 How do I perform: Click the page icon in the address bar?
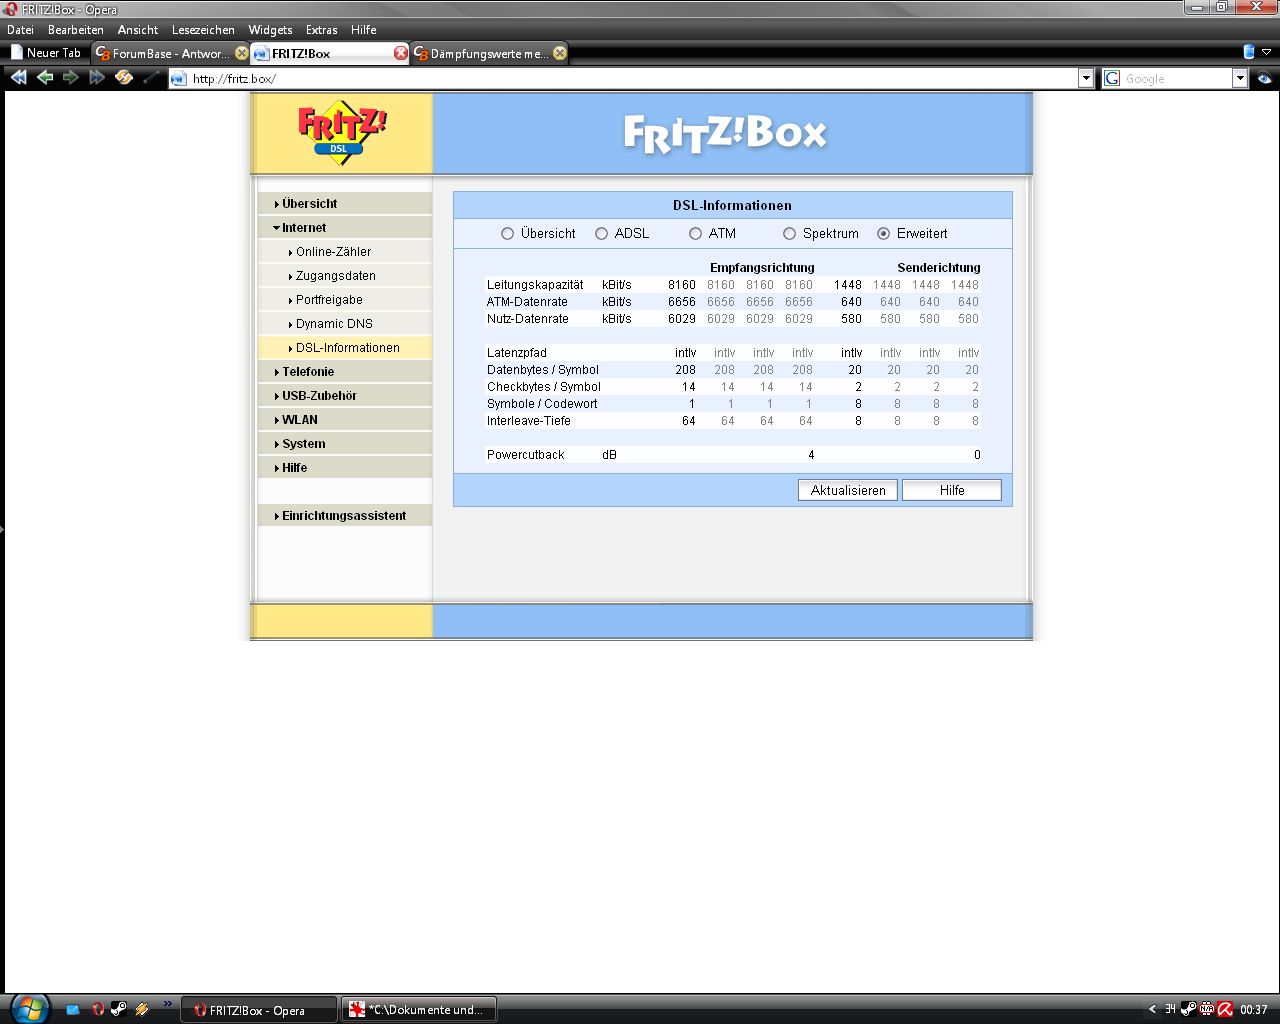click(x=179, y=79)
